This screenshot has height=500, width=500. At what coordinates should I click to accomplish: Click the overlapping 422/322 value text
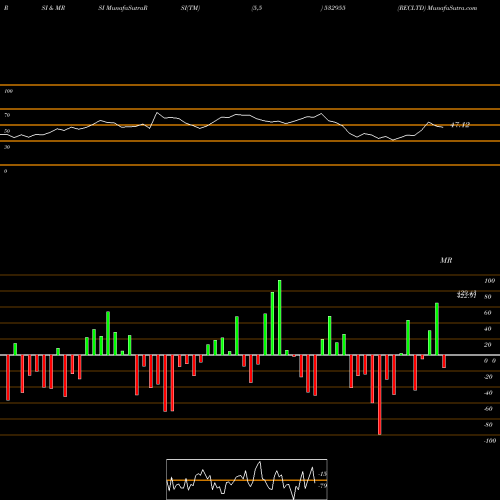pyautogui.click(x=466, y=294)
